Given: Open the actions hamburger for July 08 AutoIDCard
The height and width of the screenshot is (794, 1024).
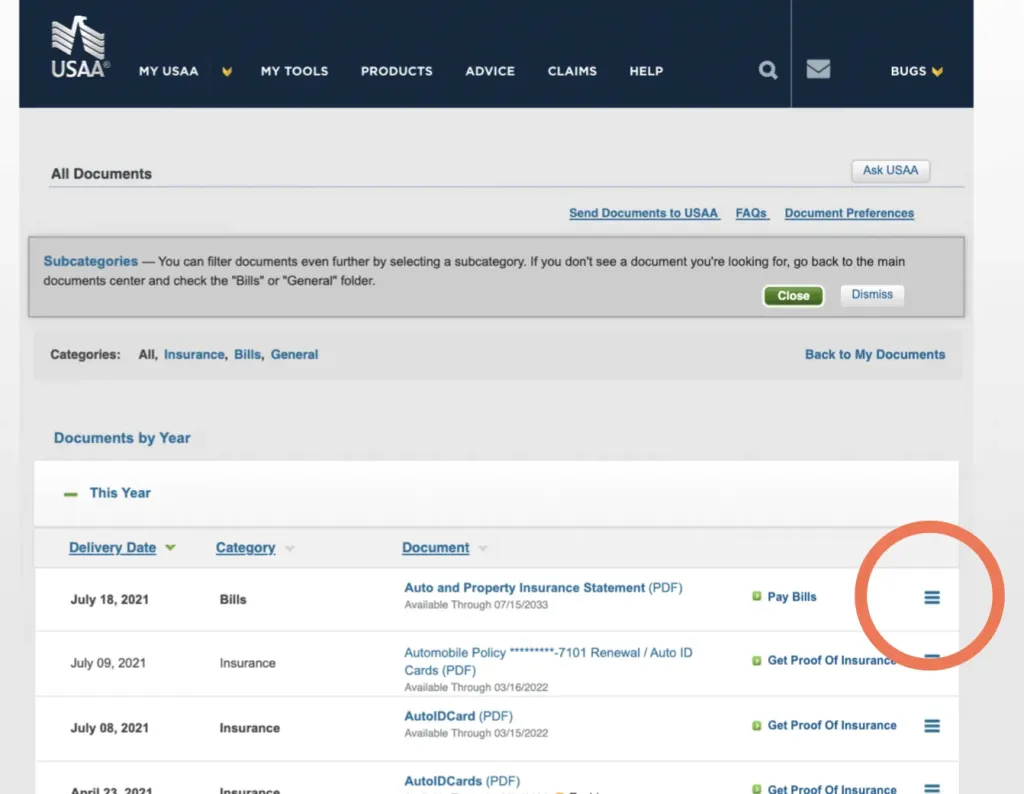Looking at the screenshot, I should point(931,725).
